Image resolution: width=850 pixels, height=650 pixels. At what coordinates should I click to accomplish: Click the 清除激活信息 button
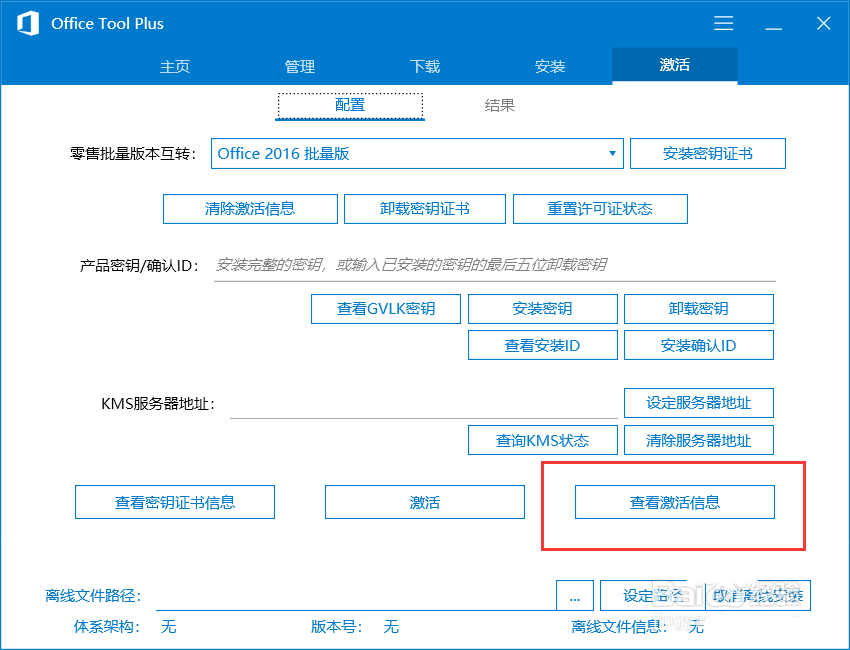(x=250, y=209)
